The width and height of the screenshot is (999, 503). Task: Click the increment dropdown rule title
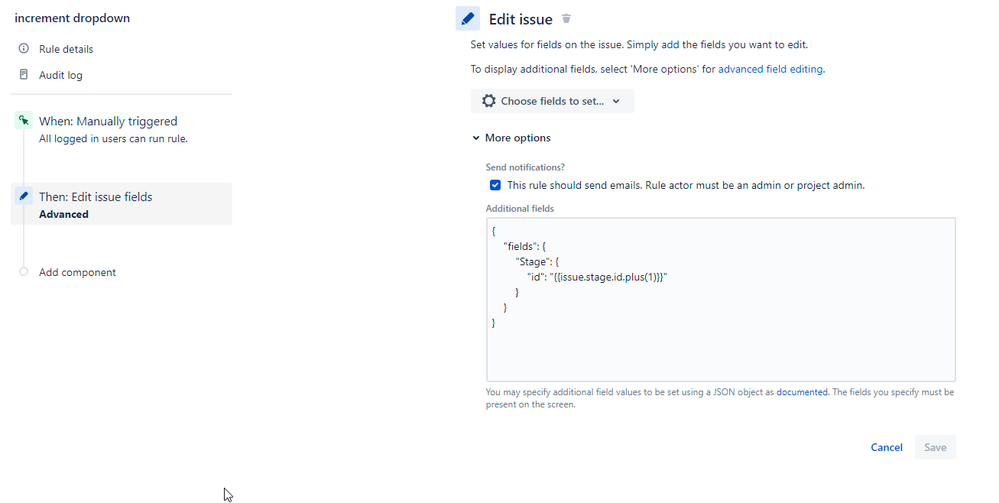click(72, 18)
